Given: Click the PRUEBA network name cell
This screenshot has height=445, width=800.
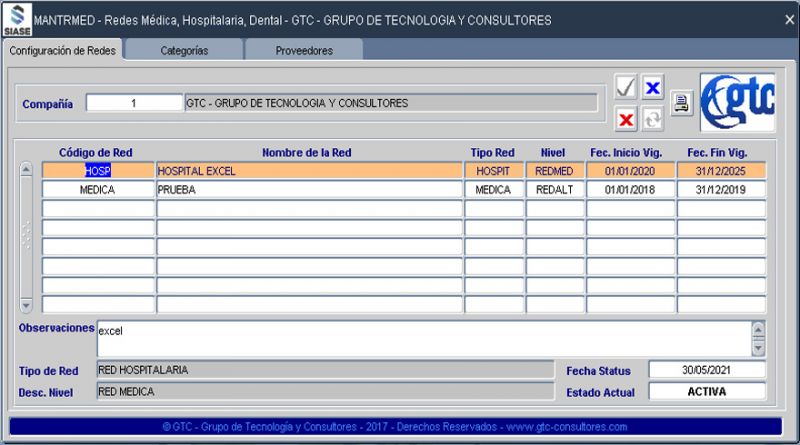Looking at the screenshot, I should click(309, 190).
